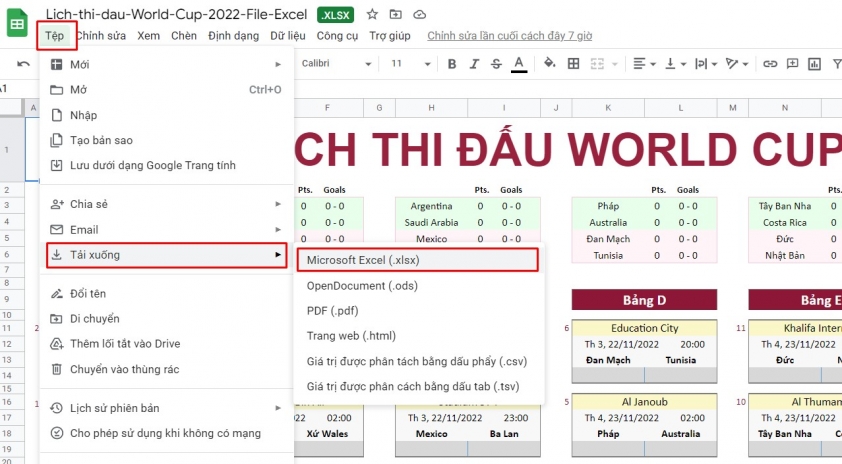Image resolution: width=842 pixels, height=464 pixels.
Task: Expand vertical align dropdown arrow
Action: click(684, 64)
